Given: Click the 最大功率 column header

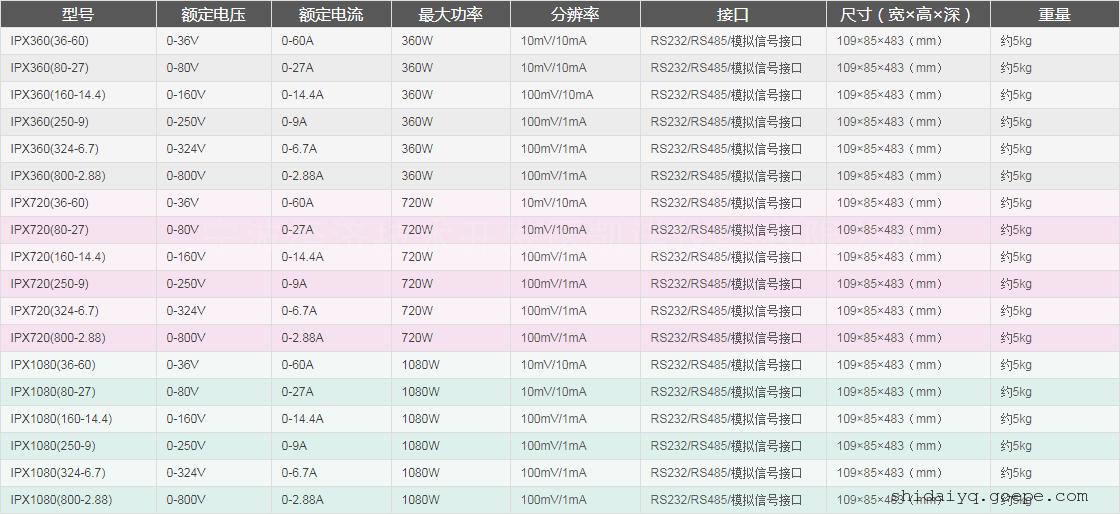Looking at the screenshot, I should pyautogui.click(x=450, y=15).
